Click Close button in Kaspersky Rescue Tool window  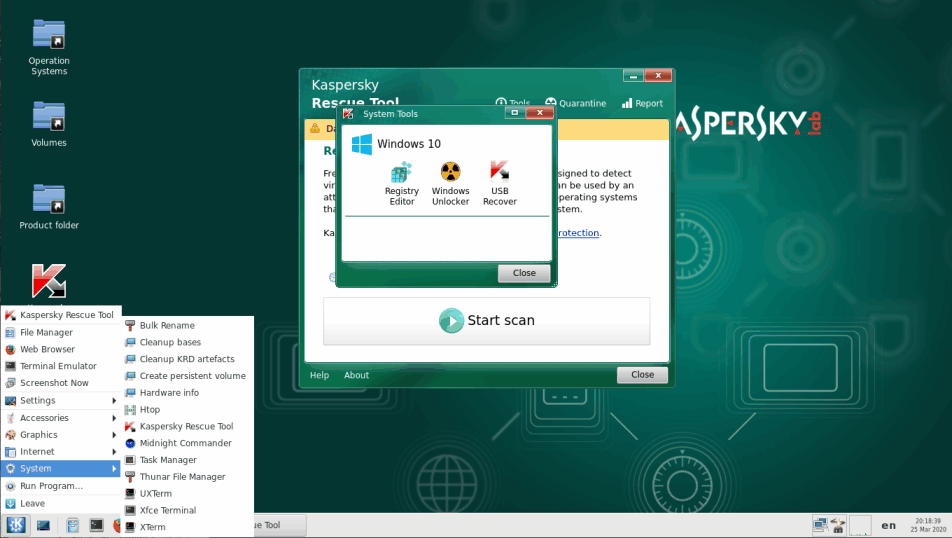tap(642, 375)
